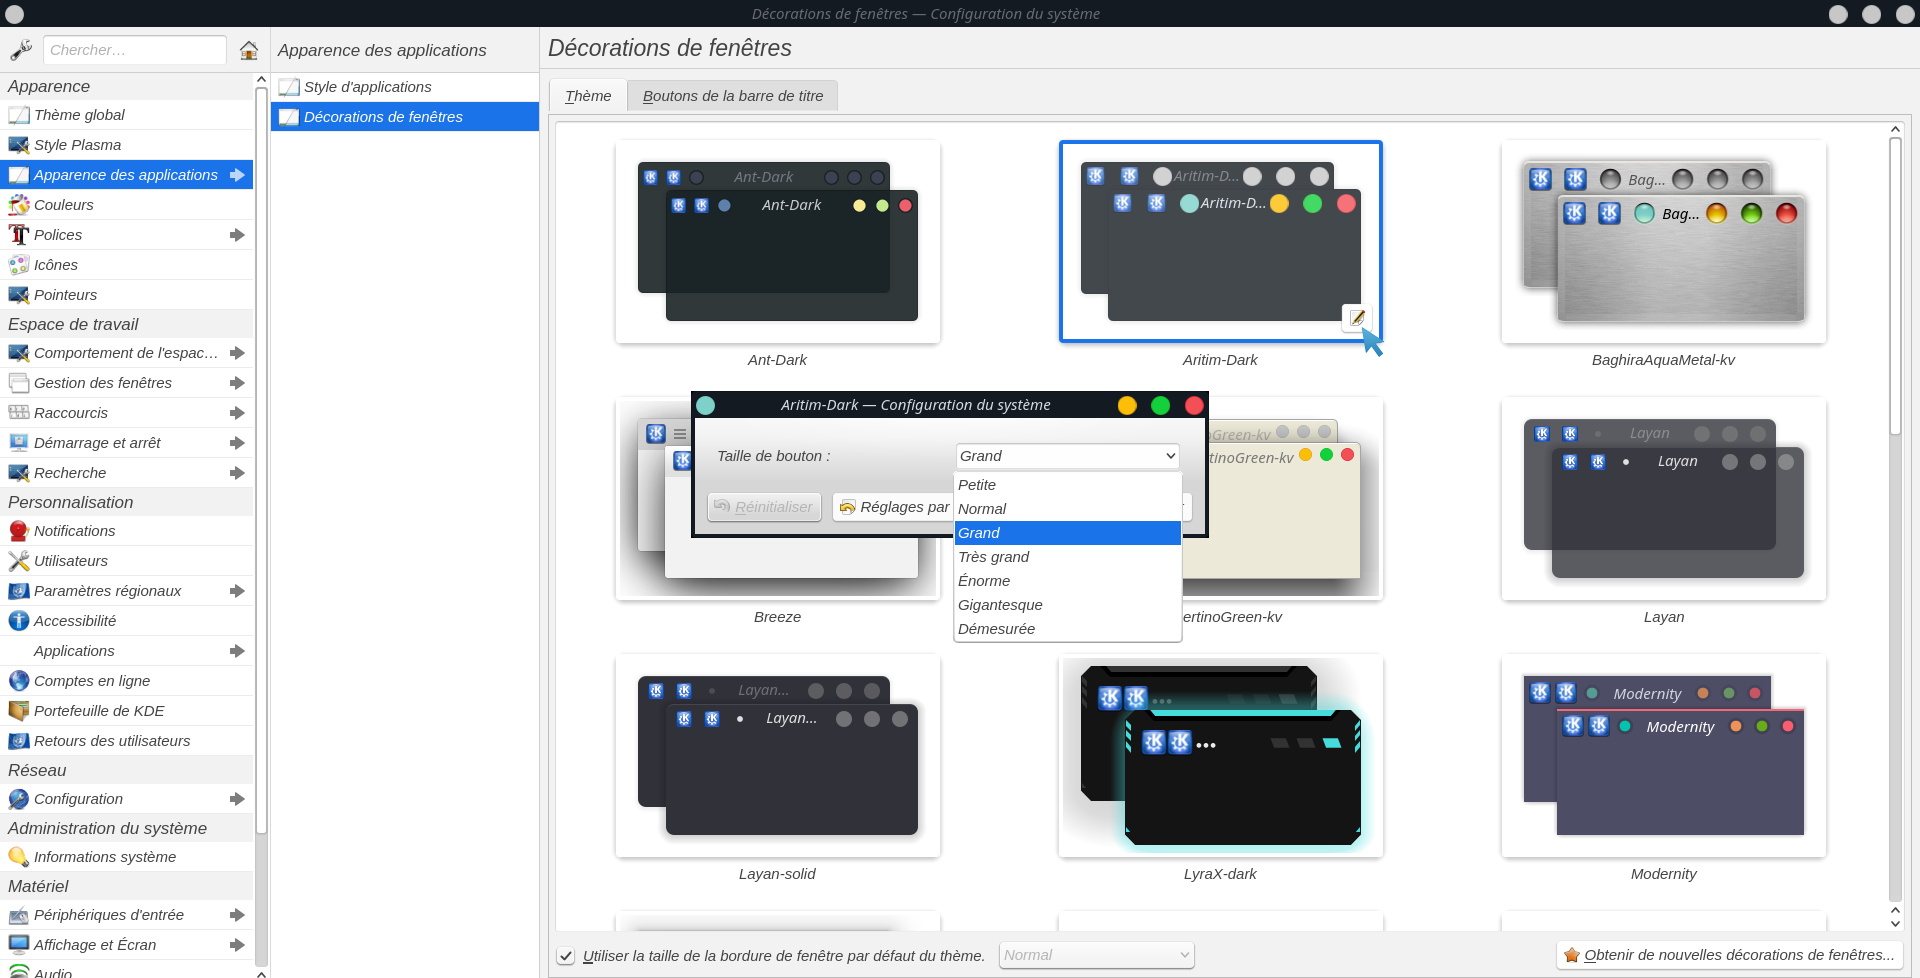Image resolution: width=1920 pixels, height=978 pixels.
Task: Select the Ant-Dark theme thumbnail
Action: coord(778,242)
